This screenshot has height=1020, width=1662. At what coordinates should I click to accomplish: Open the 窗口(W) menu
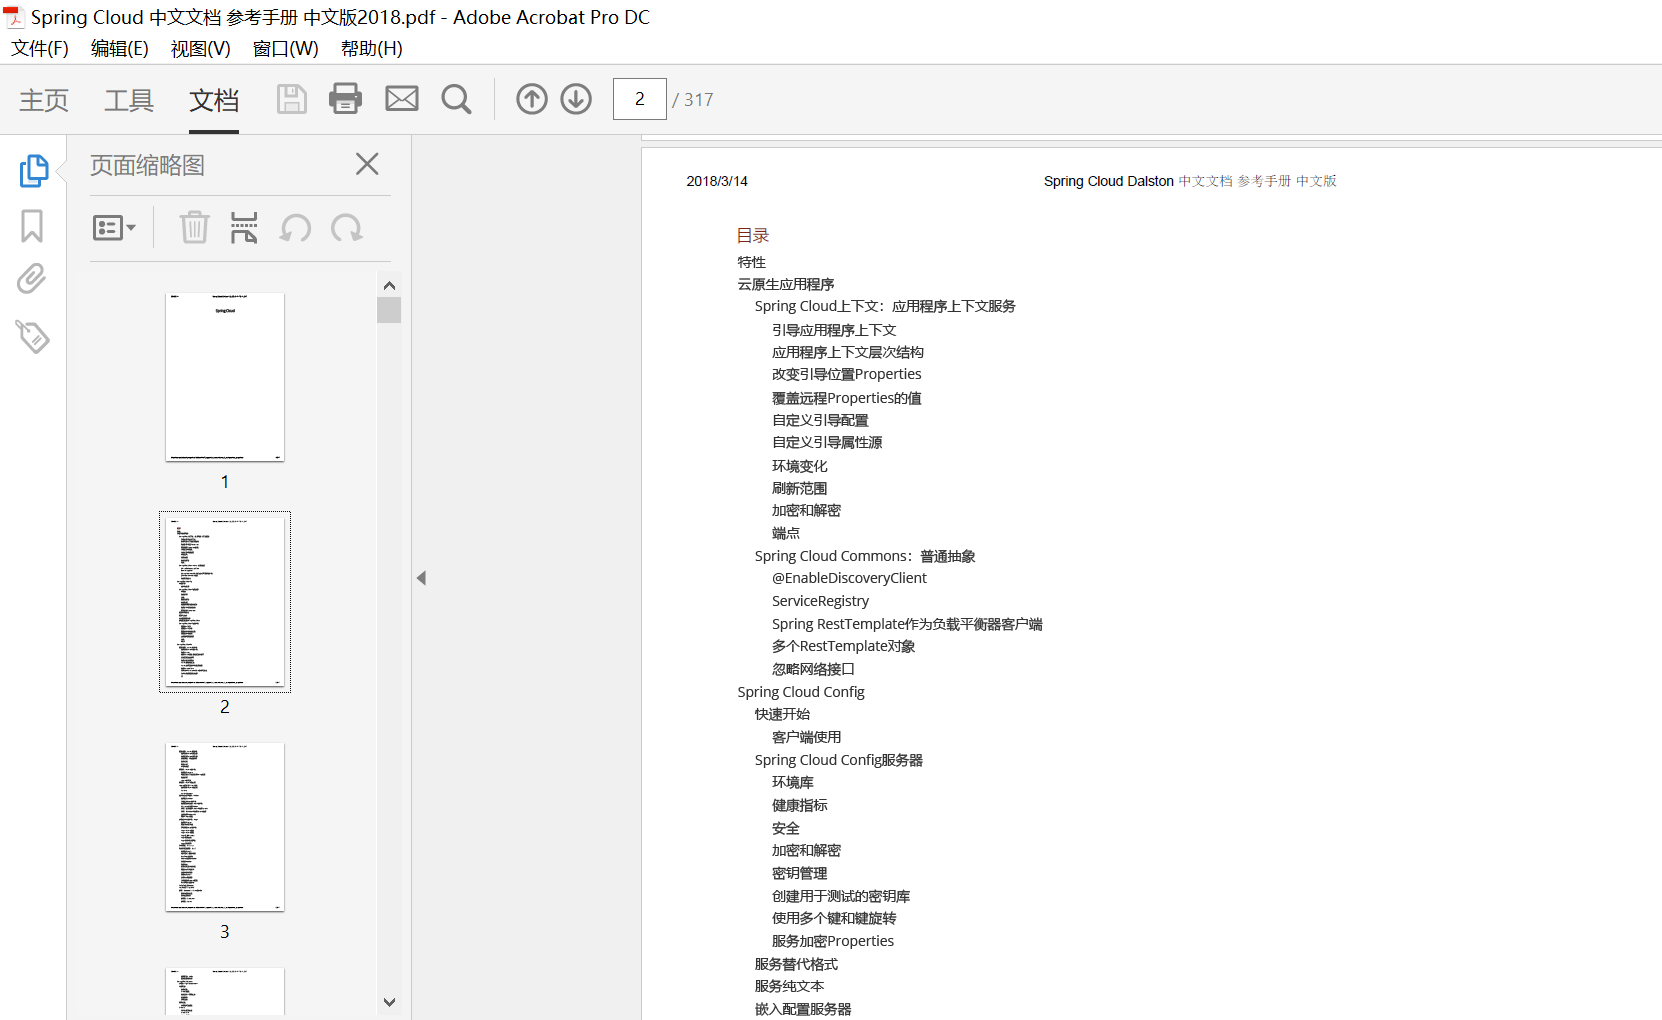pos(286,48)
